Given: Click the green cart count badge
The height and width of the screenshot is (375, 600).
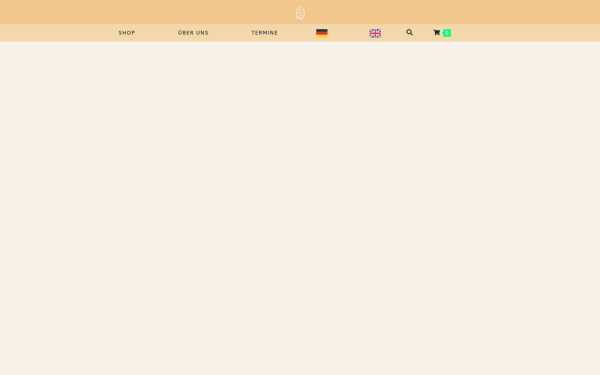Looking at the screenshot, I should pyautogui.click(x=447, y=33).
